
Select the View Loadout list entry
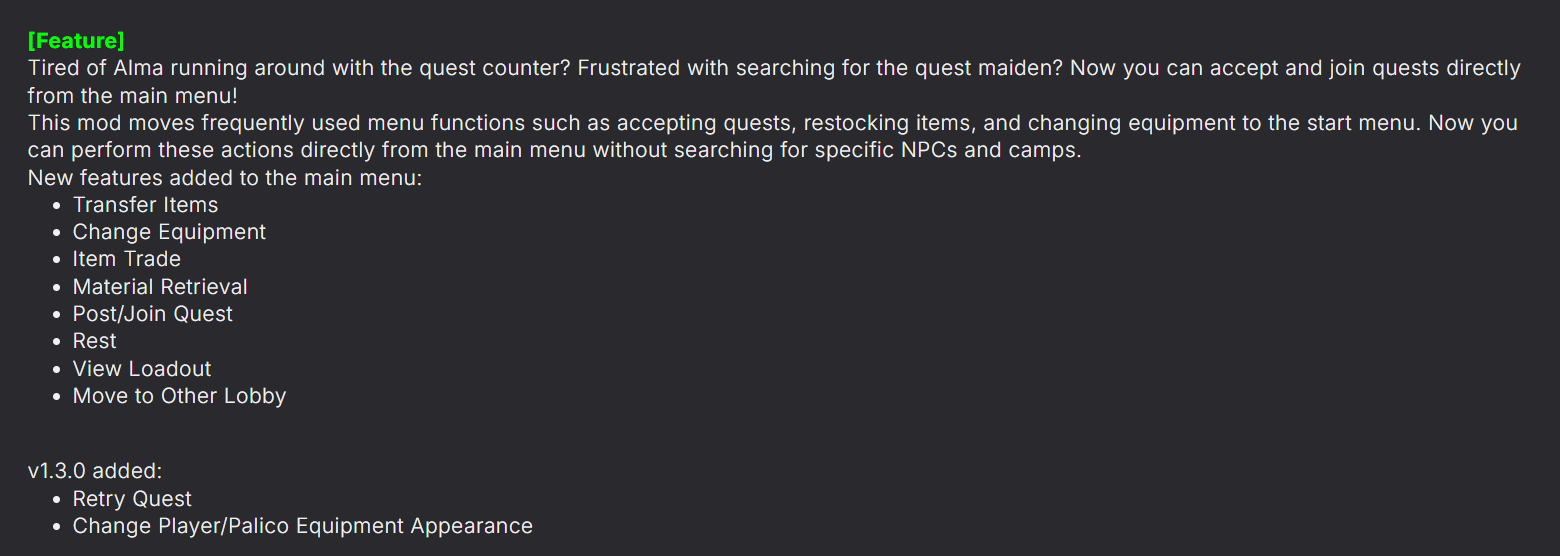(x=142, y=369)
